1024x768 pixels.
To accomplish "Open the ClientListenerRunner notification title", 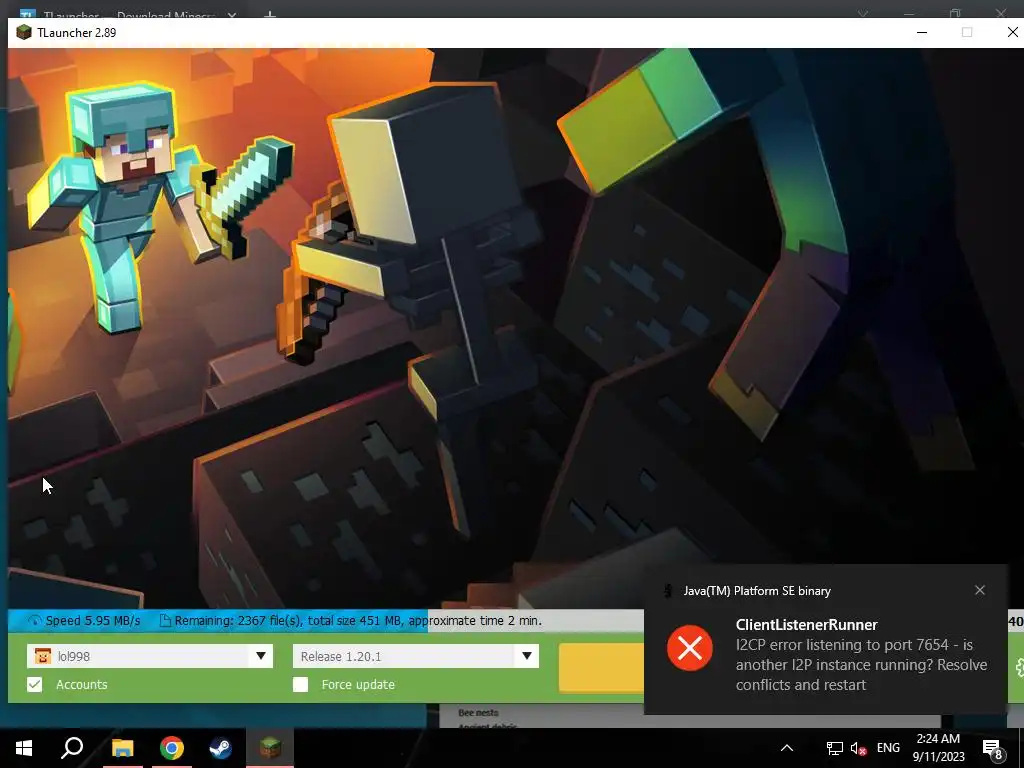I will tap(807, 625).
